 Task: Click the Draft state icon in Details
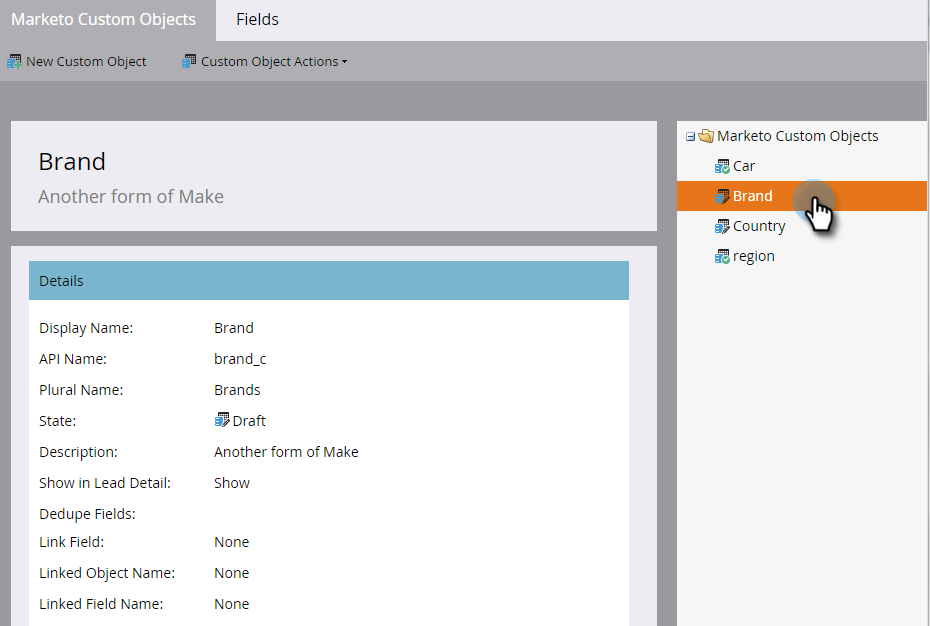(x=222, y=420)
